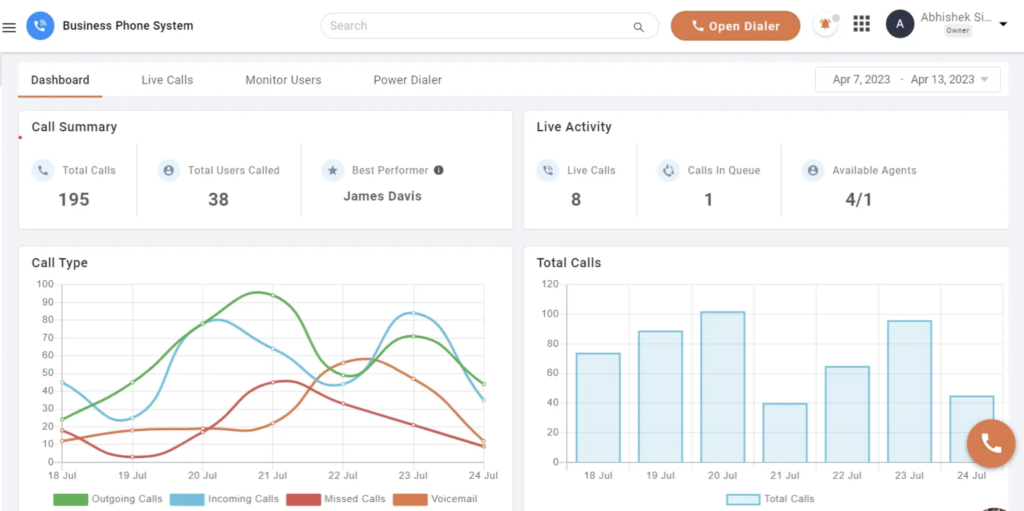Click the 18 Jul bar in Total Calls chart

[598, 408]
